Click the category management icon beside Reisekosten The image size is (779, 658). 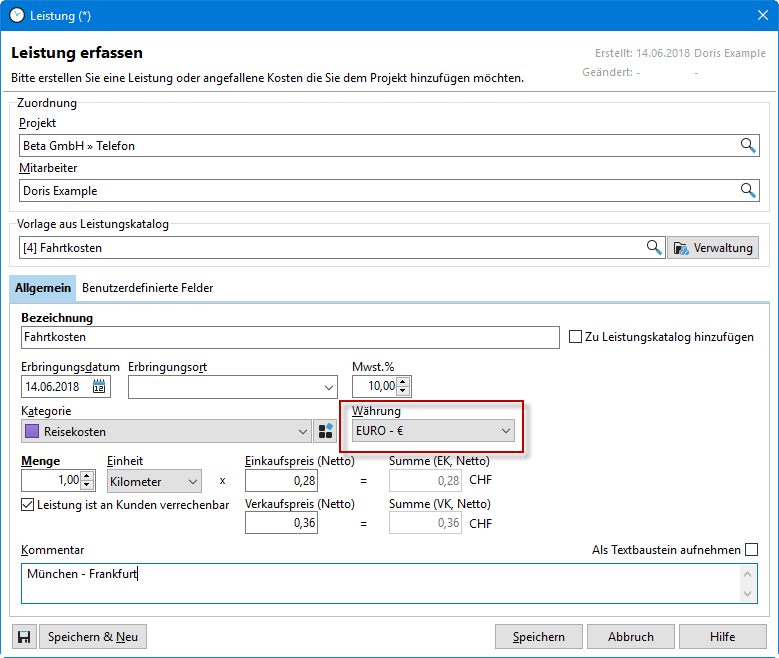pos(325,432)
